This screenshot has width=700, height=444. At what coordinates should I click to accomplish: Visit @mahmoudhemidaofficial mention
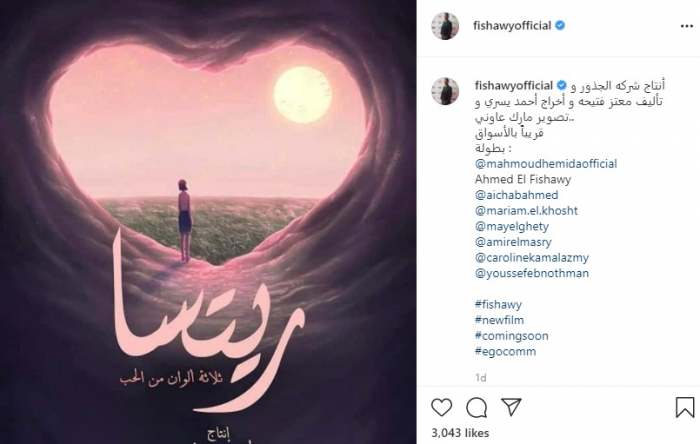coord(546,164)
